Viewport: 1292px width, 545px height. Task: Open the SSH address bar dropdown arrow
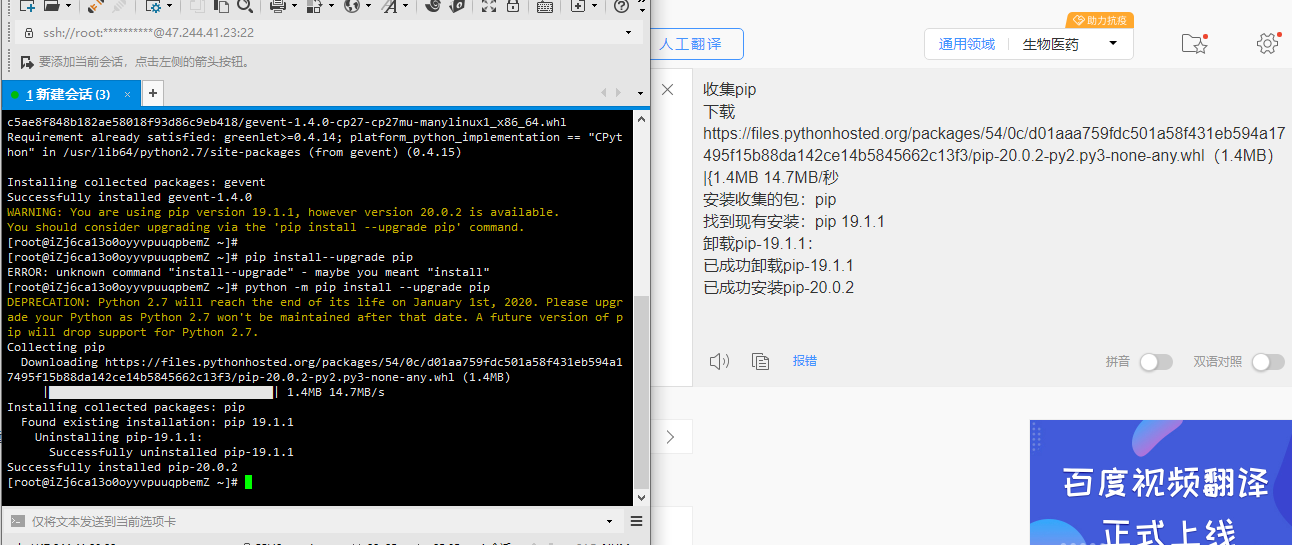tap(629, 32)
